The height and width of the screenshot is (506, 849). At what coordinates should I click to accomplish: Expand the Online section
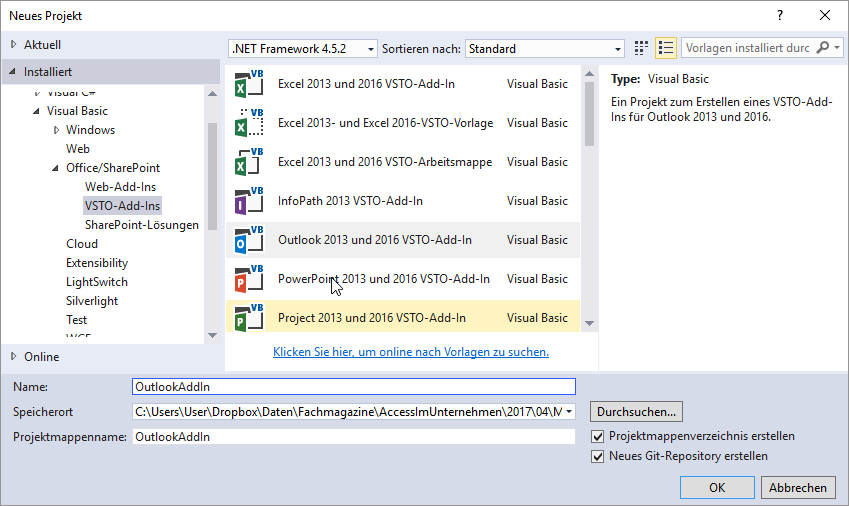(x=14, y=356)
